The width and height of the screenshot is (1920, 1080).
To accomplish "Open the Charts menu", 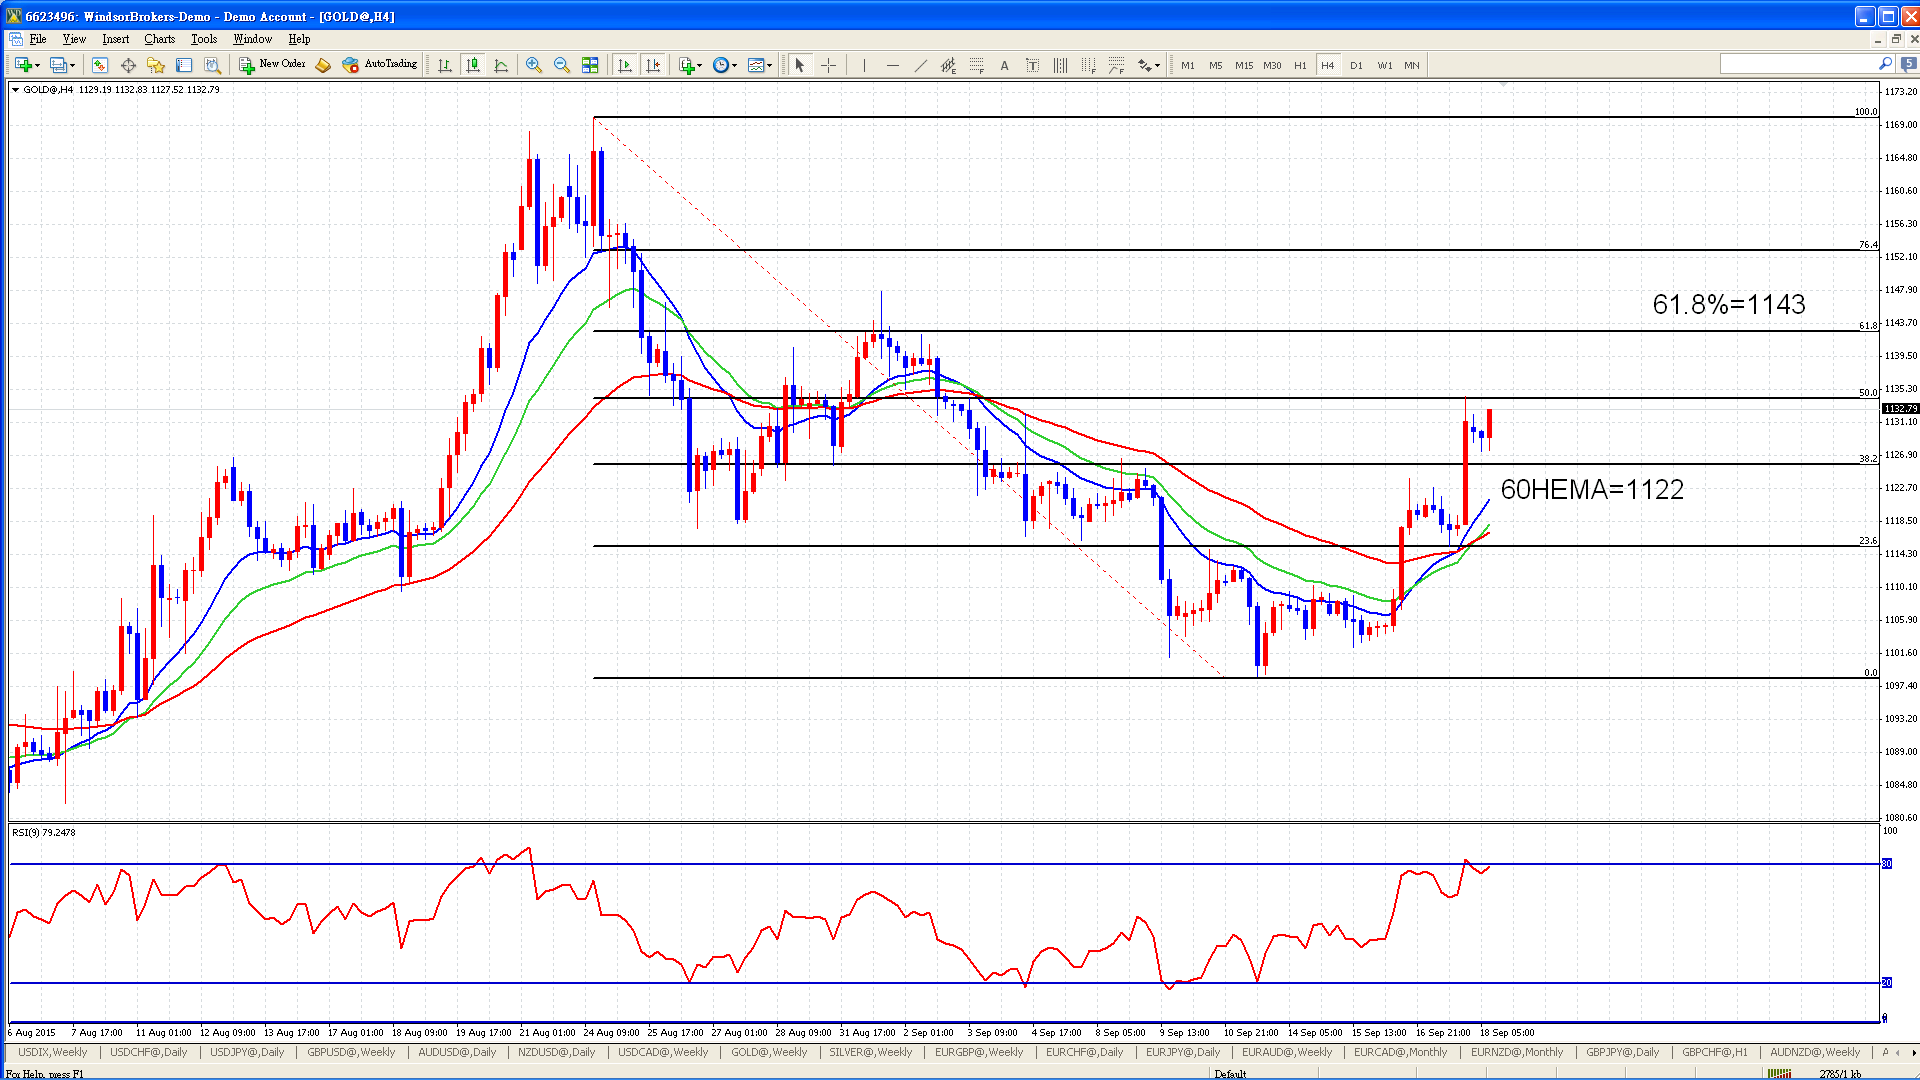I will pos(159,39).
